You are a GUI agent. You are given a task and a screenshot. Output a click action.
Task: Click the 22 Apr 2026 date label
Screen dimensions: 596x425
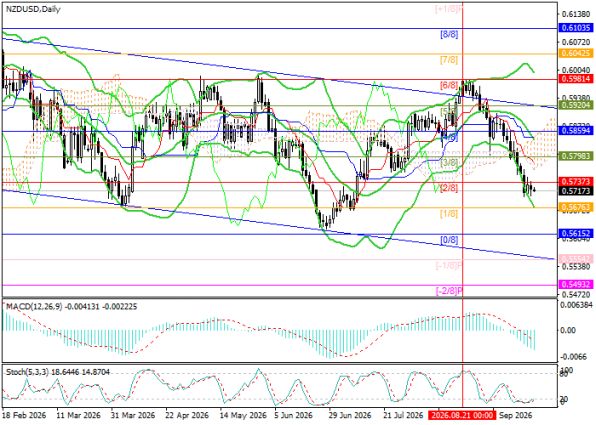pyautogui.click(x=187, y=415)
